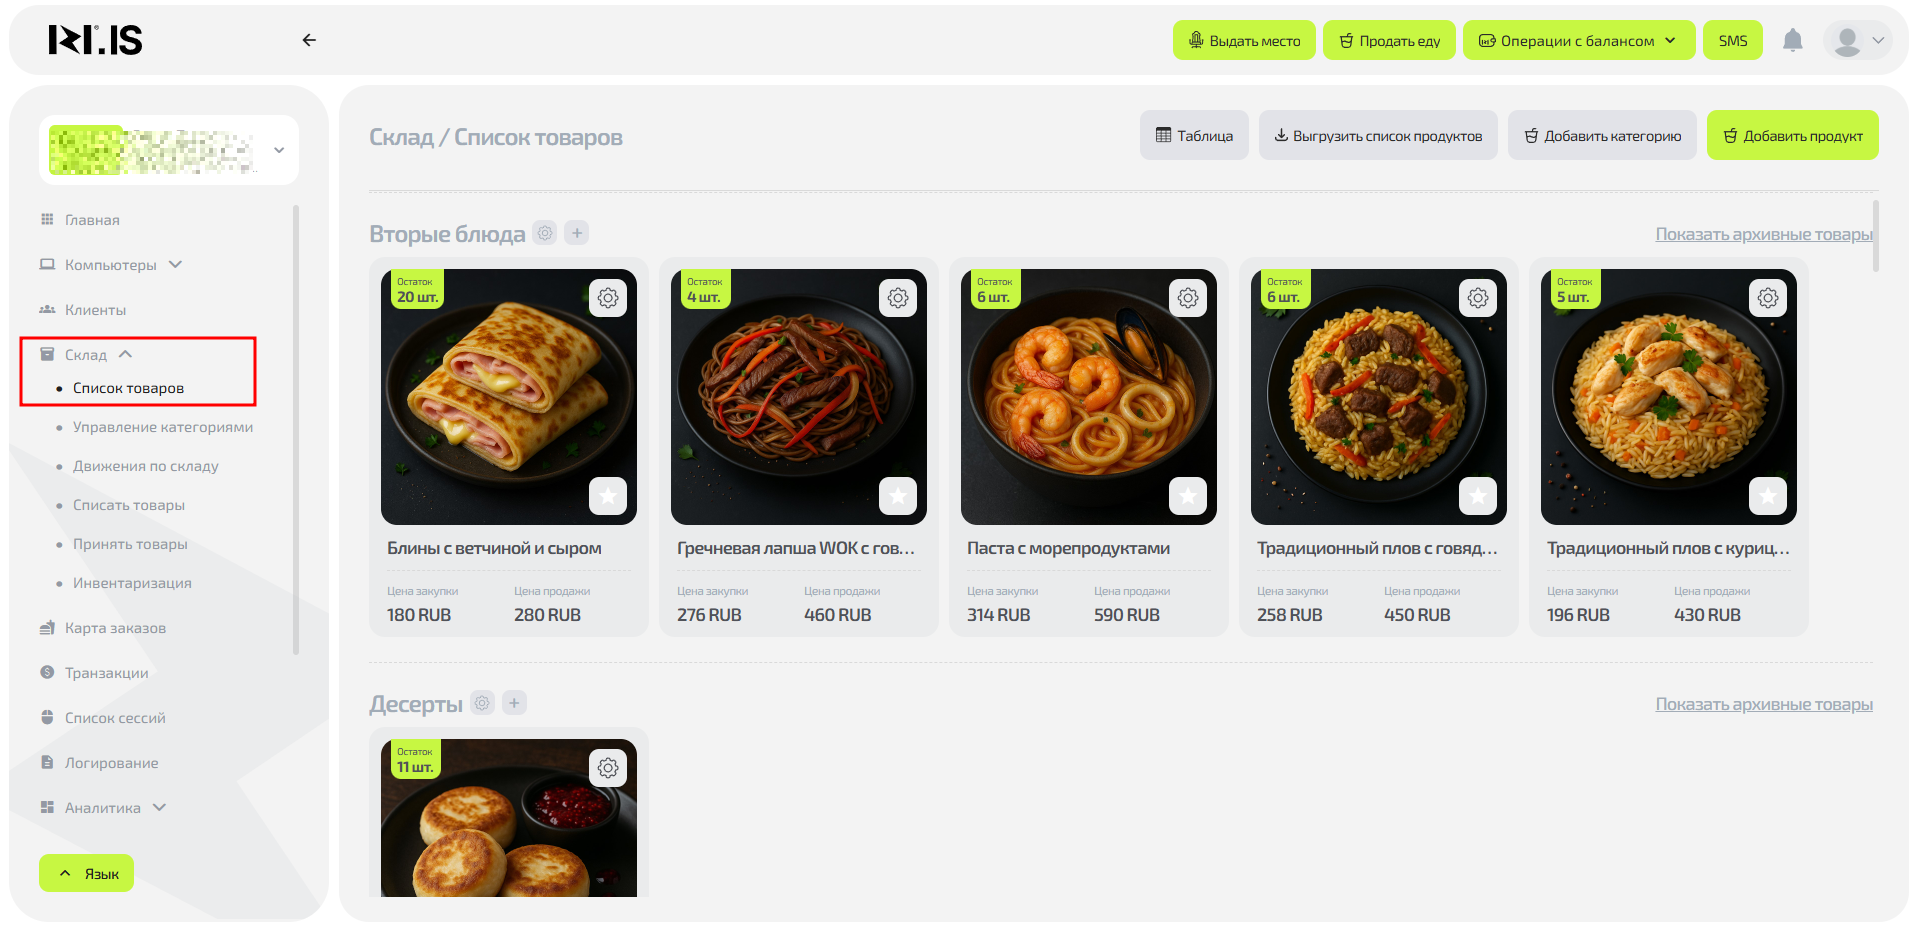The height and width of the screenshot is (927, 1913).
Task: Expand Операции с балансом dropdown
Action: tap(1579, 41)
